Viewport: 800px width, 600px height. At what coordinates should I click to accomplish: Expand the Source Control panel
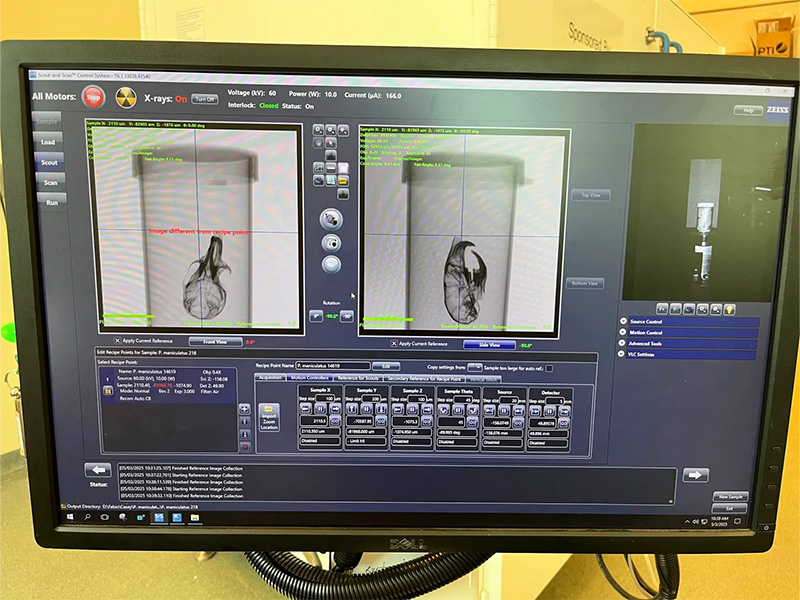pyautogui.click(x=623, y=320)
